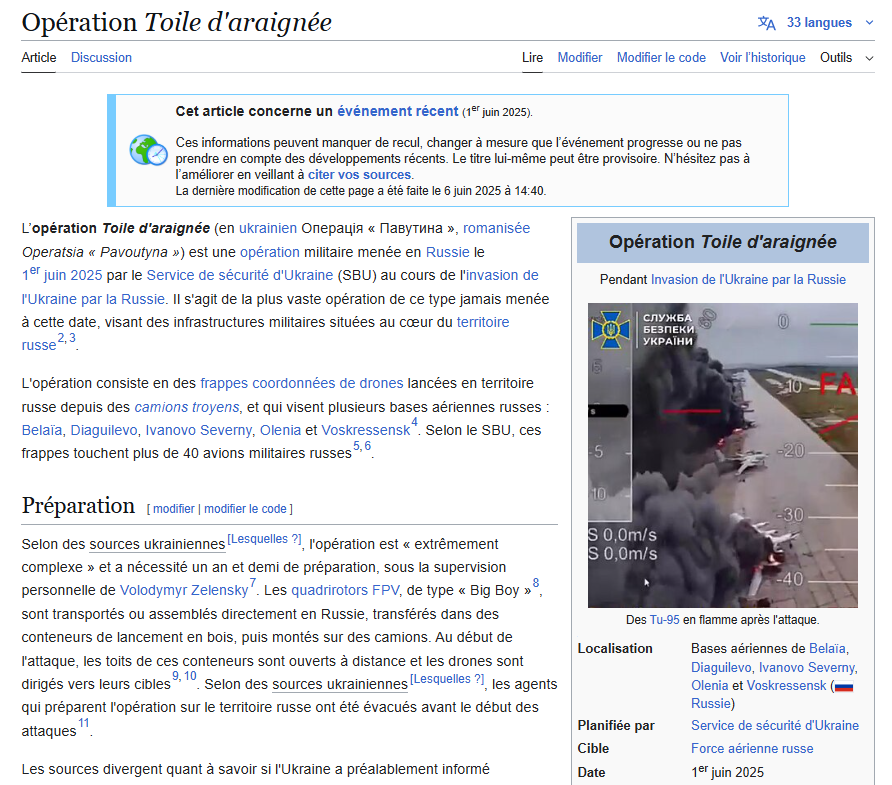892x785 pixels.
Task: Click the globe clock recent event icon
Action: coord(148,150)
